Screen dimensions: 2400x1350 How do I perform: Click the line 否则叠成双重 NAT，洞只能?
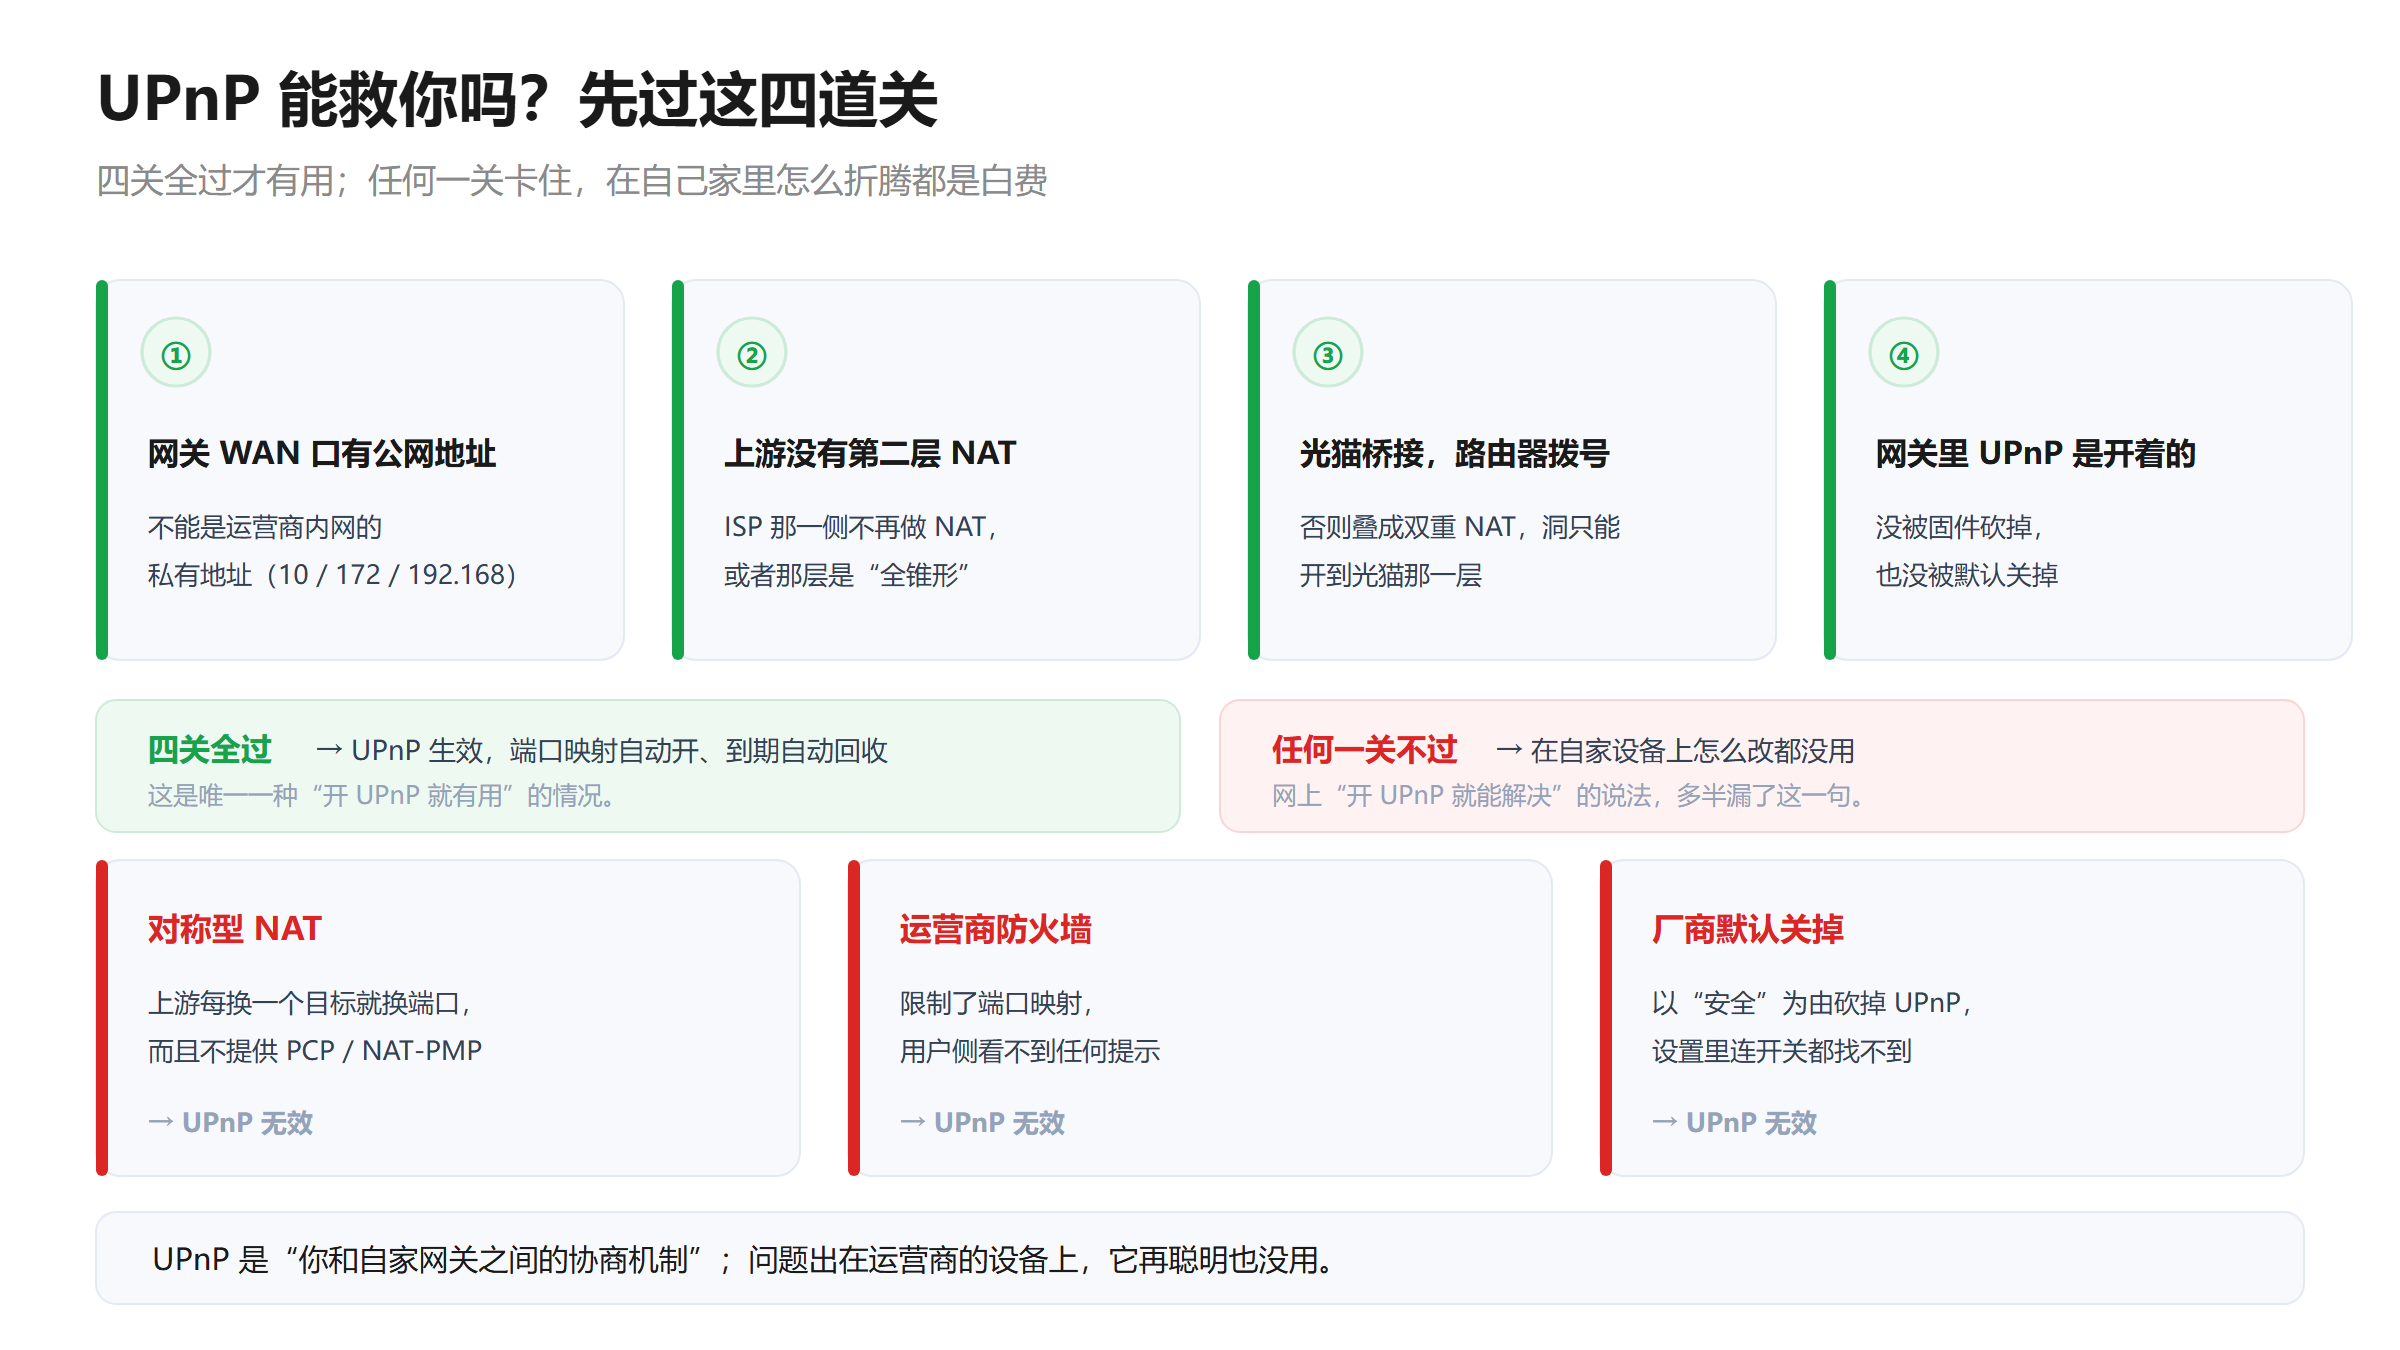point(1460,527)
